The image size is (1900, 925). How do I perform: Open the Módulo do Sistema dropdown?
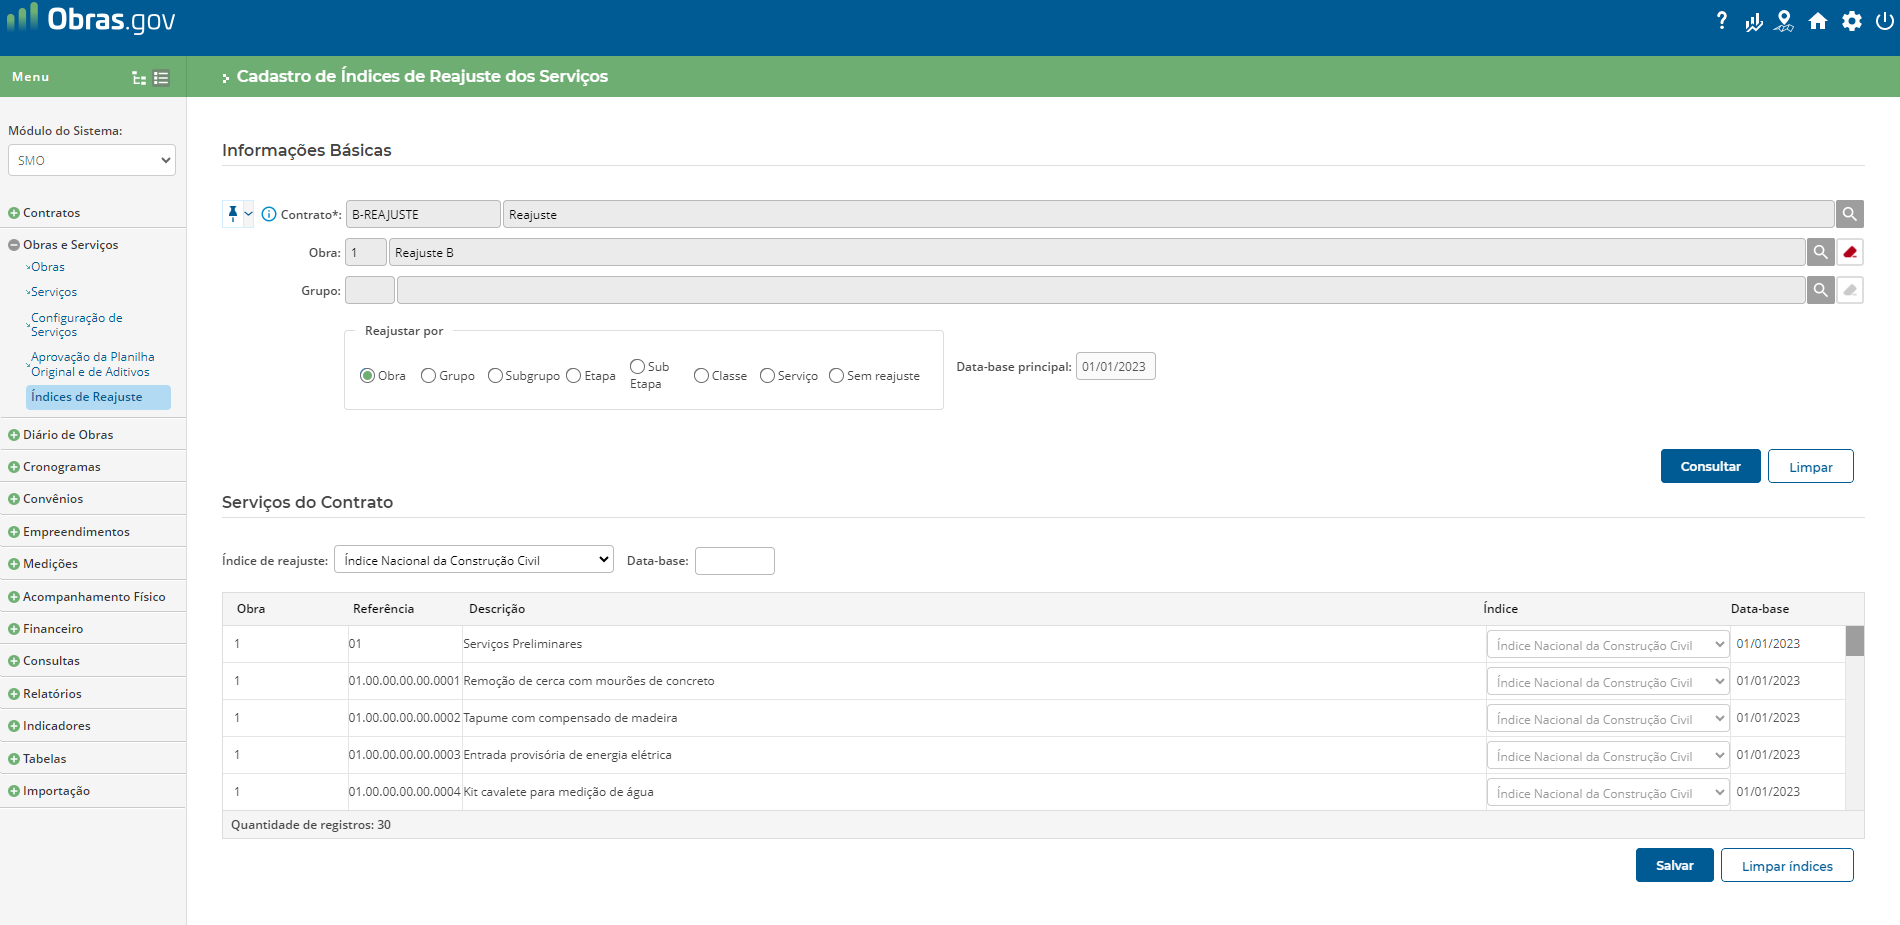[x=92, y=160]
